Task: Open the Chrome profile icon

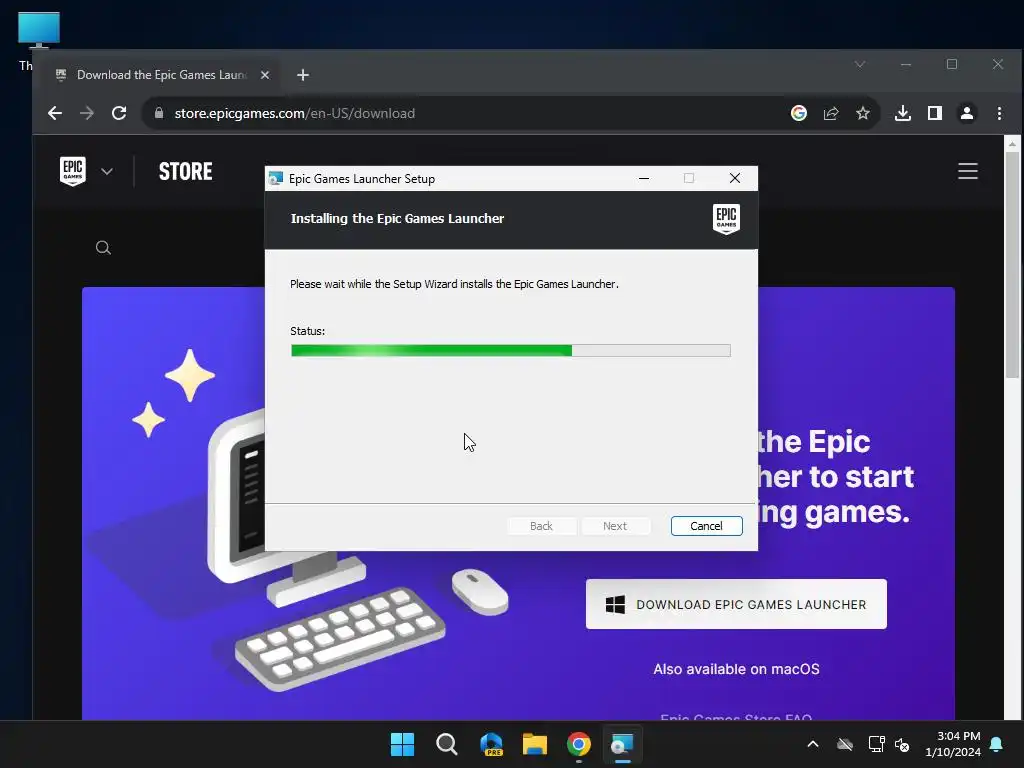Action: [x=967, y=113]
